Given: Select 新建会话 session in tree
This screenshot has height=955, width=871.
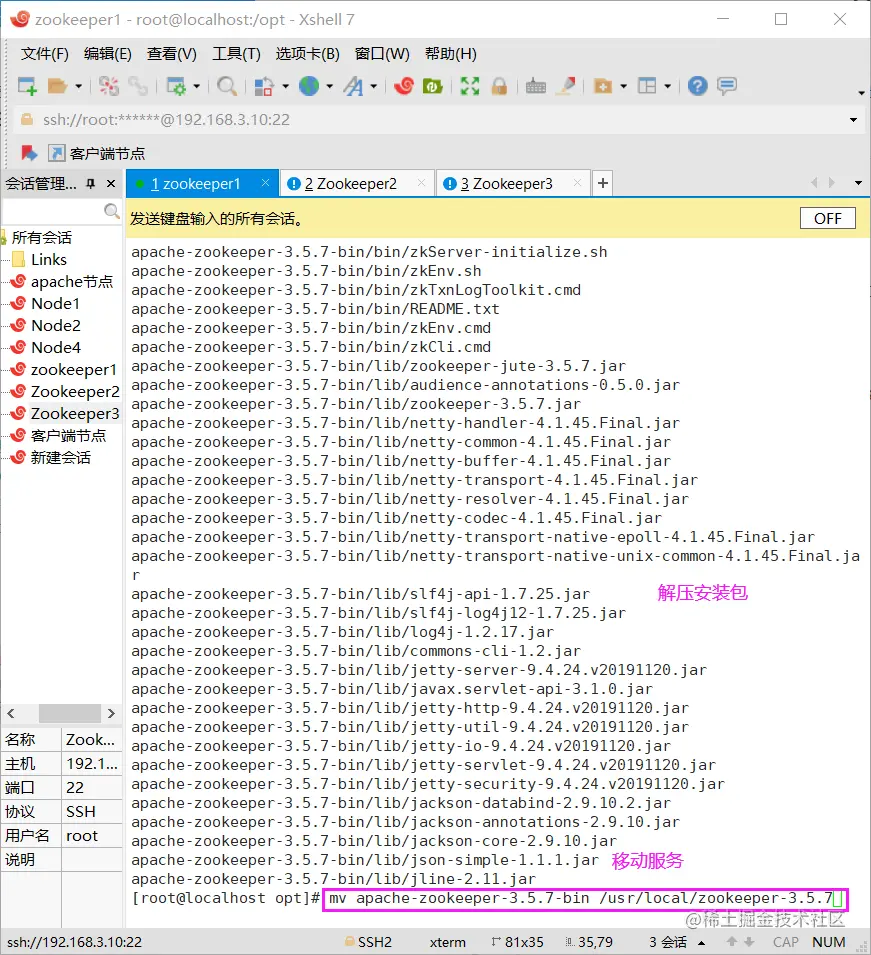Looking at the screenshot, I should coord(60,457).
